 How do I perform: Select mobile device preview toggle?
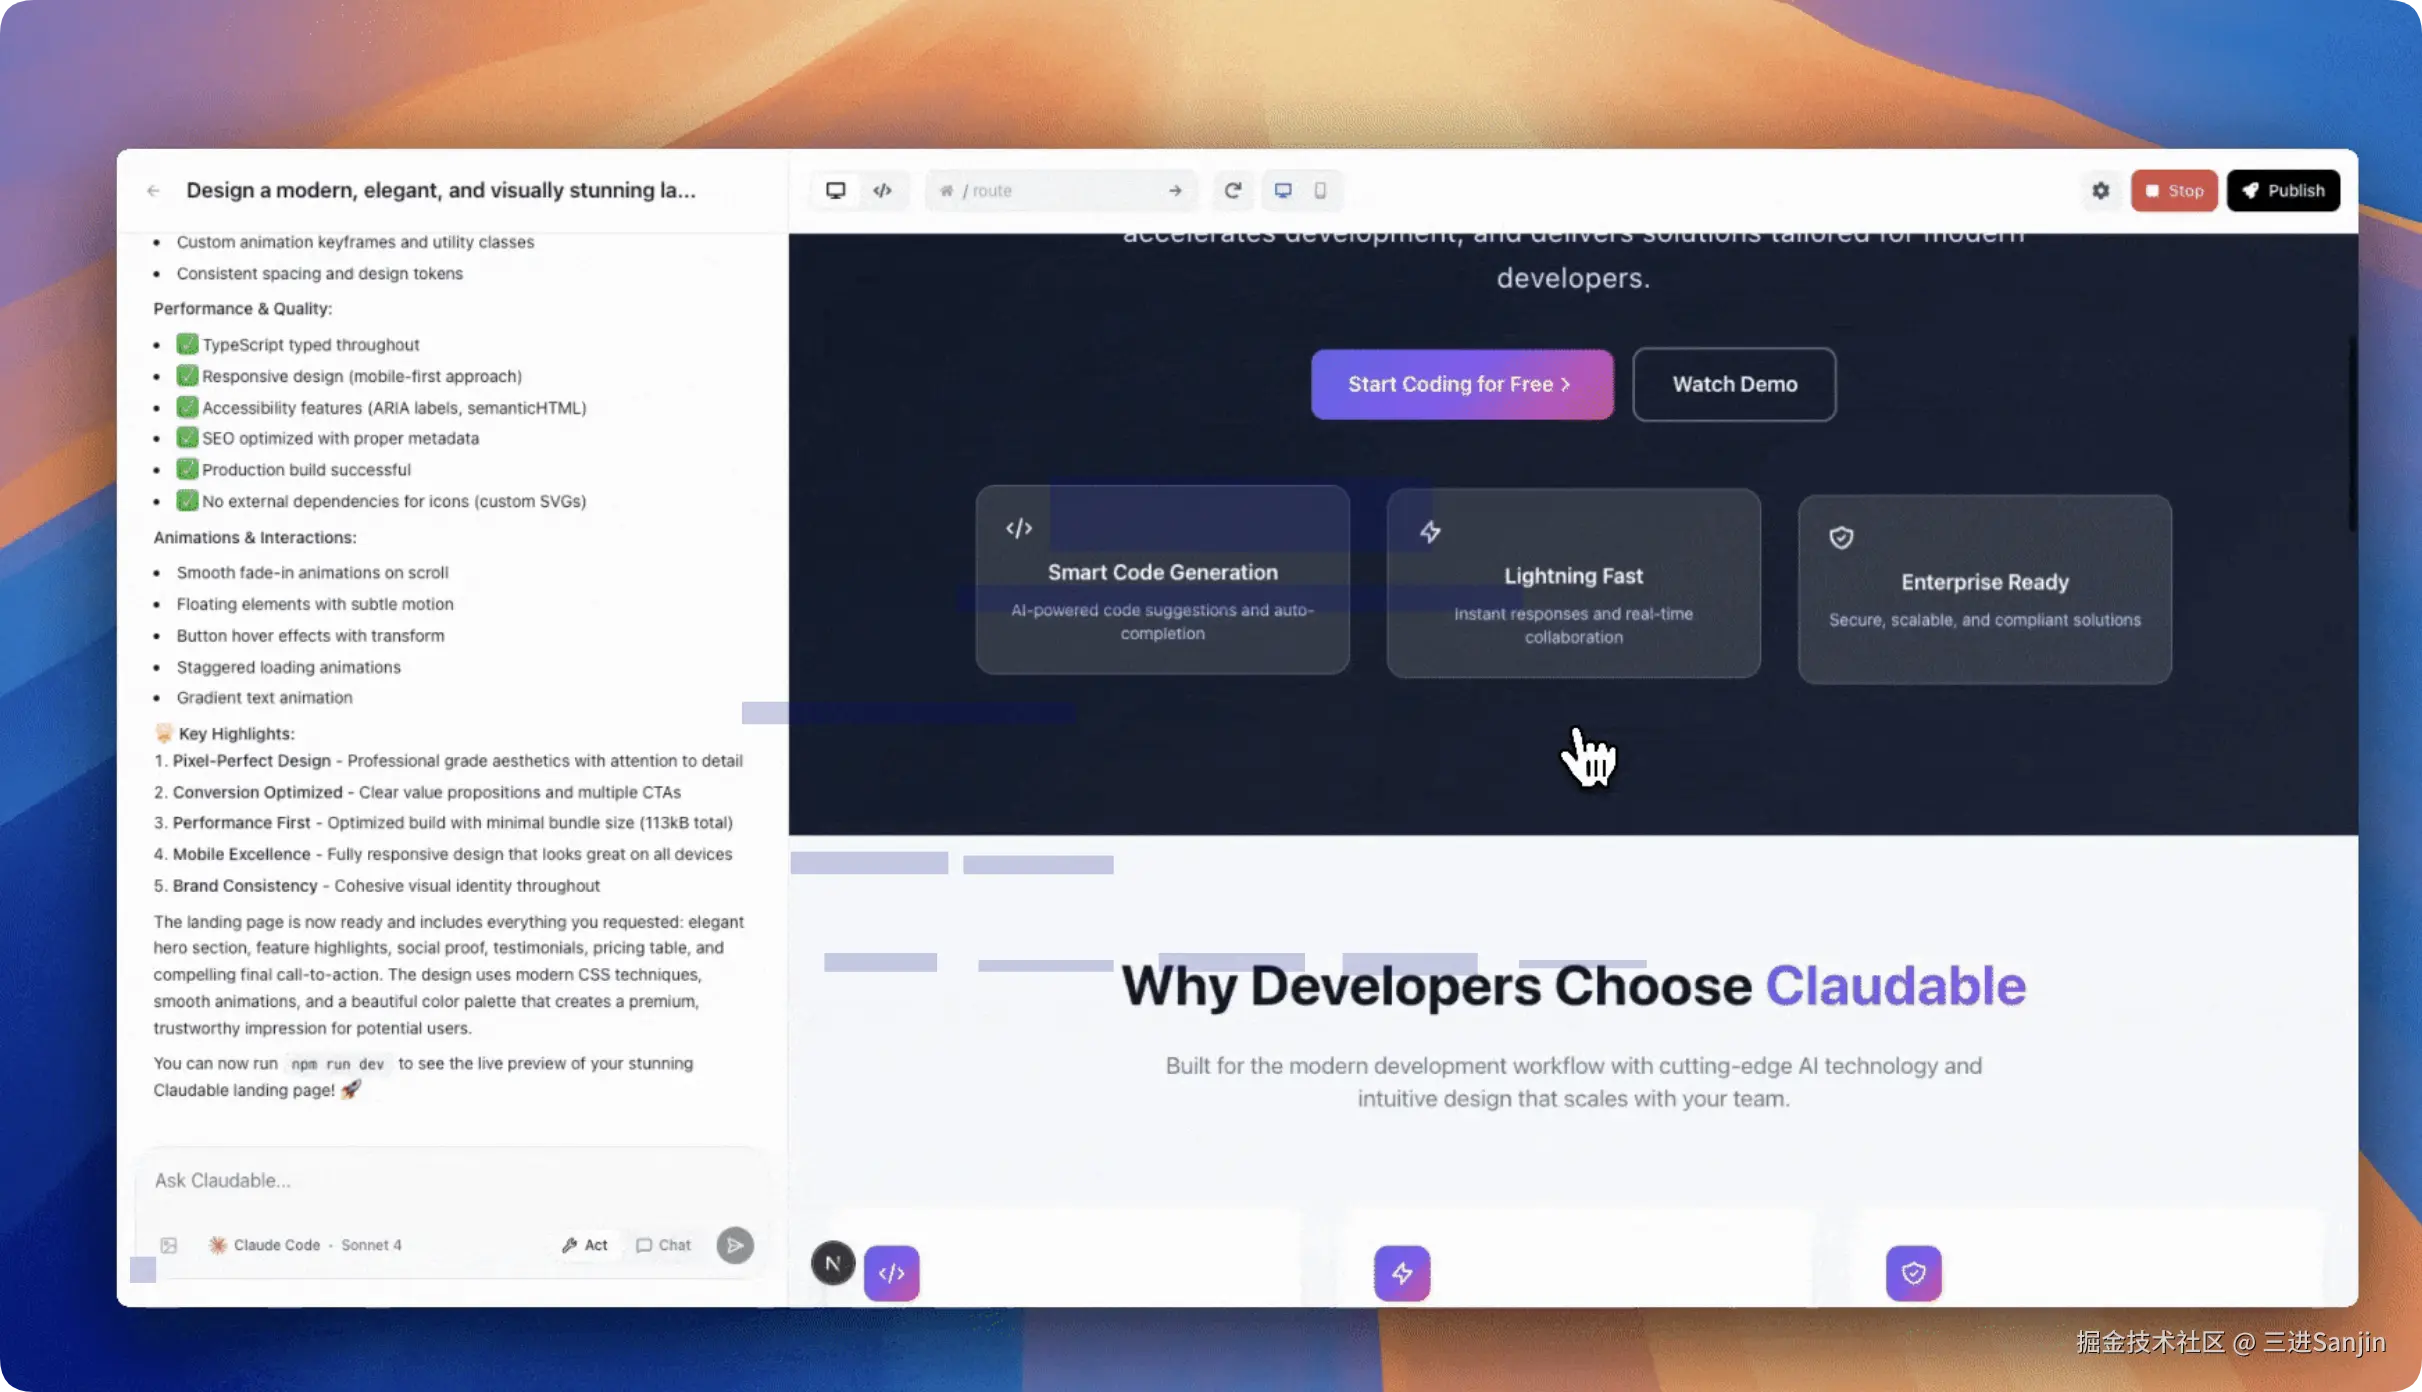[x=1320, y=190]
